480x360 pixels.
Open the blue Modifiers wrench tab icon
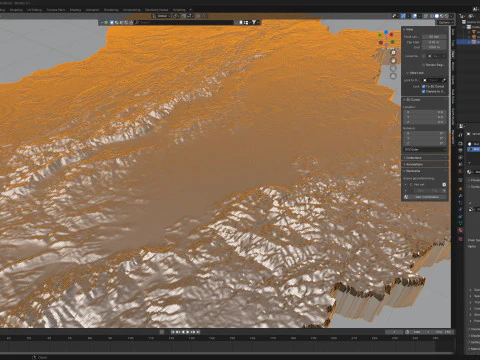coord(461,196)
